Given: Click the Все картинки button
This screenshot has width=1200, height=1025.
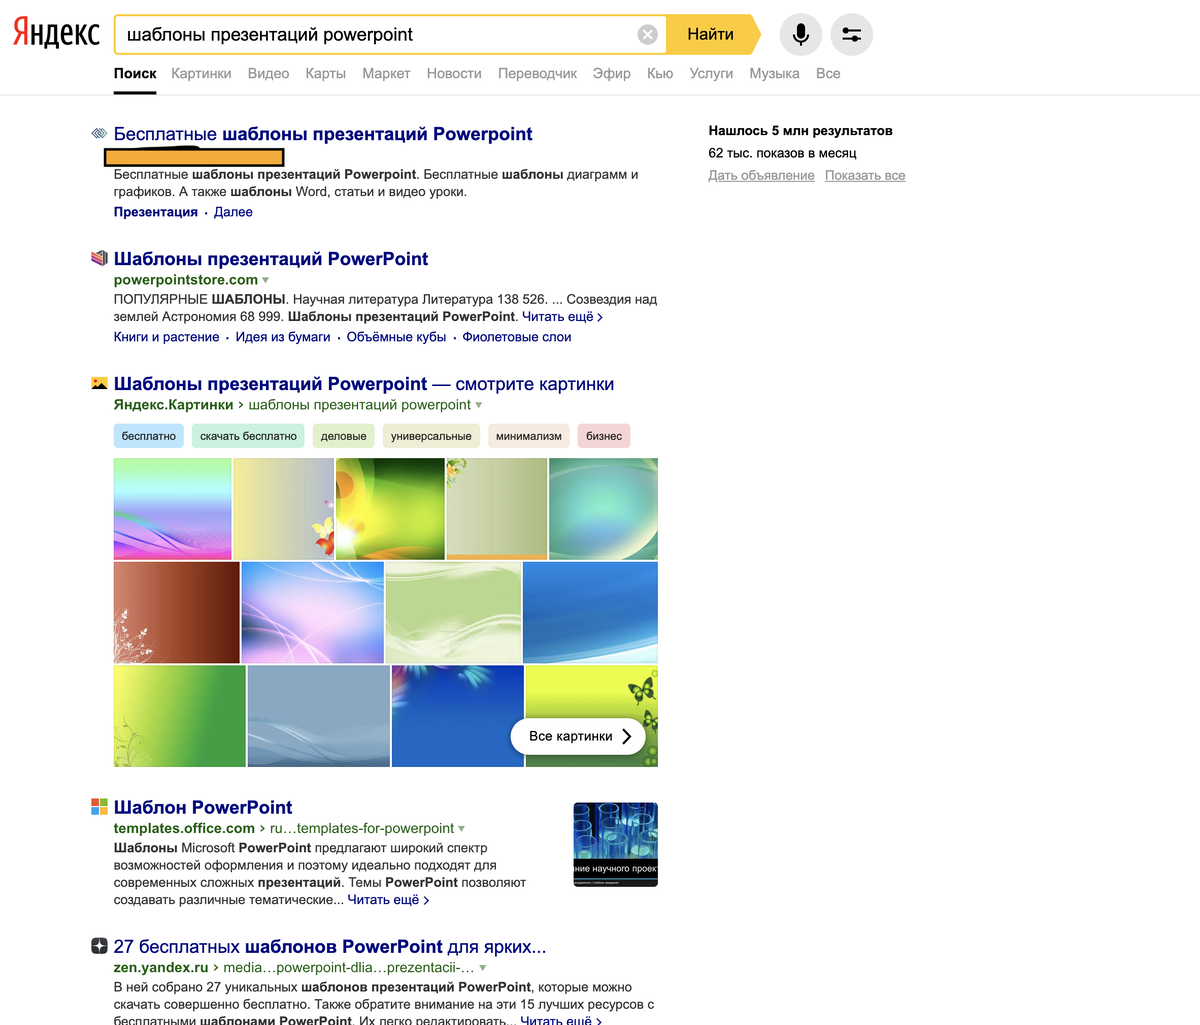Looking at the screenshot, I should [x=579, y=736].
